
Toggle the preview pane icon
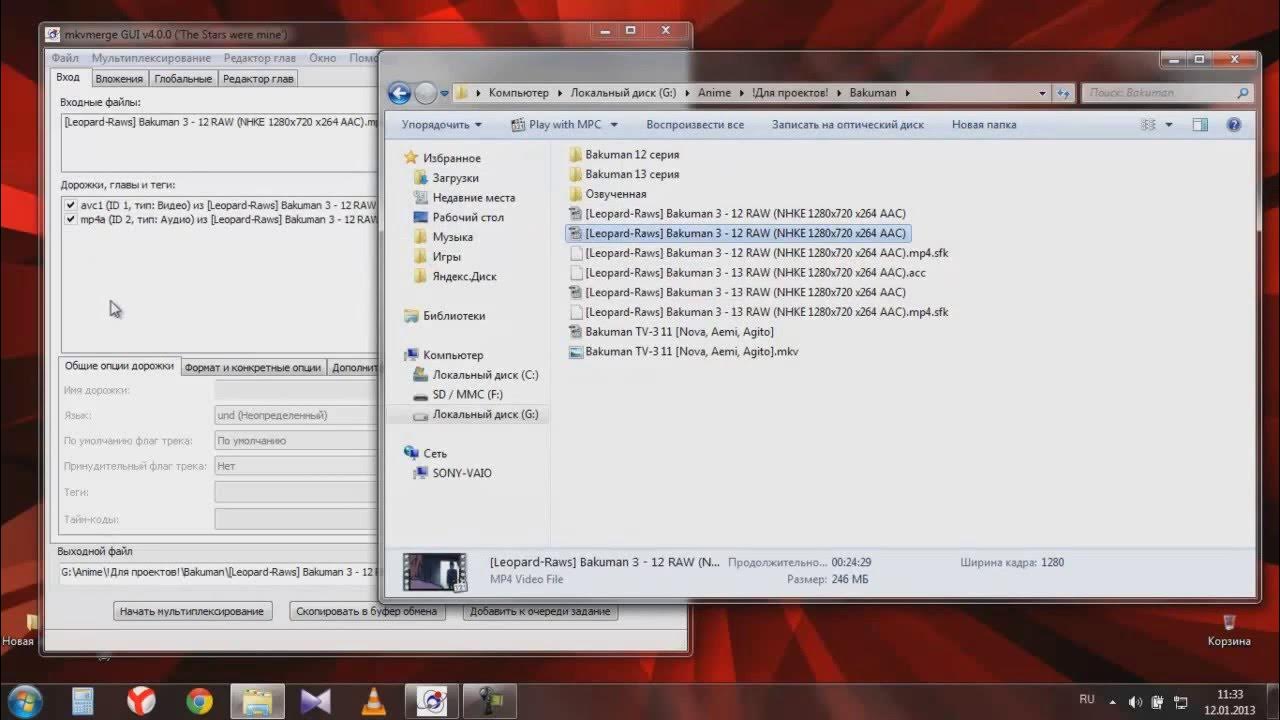pos(1200,125)
